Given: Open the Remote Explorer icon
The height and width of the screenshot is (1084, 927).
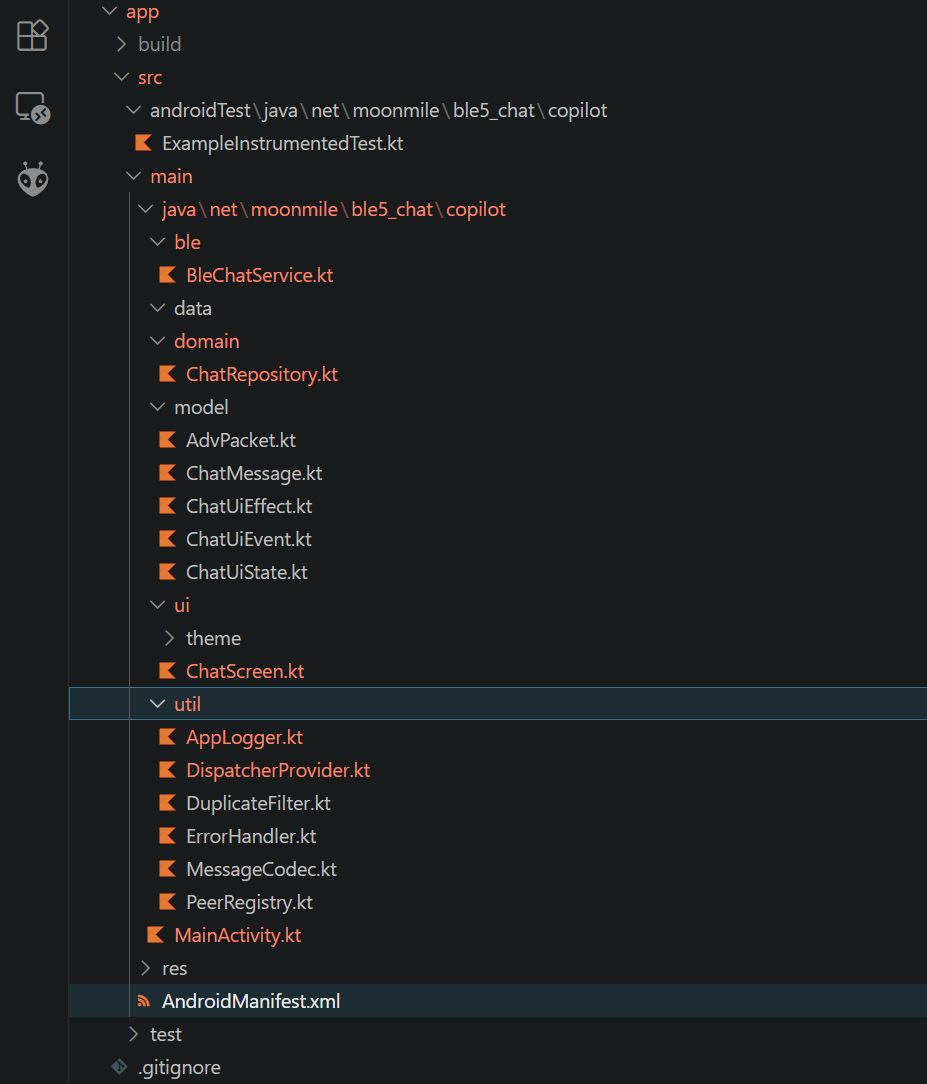Looking at the screenshot, I should click(33, 108).
